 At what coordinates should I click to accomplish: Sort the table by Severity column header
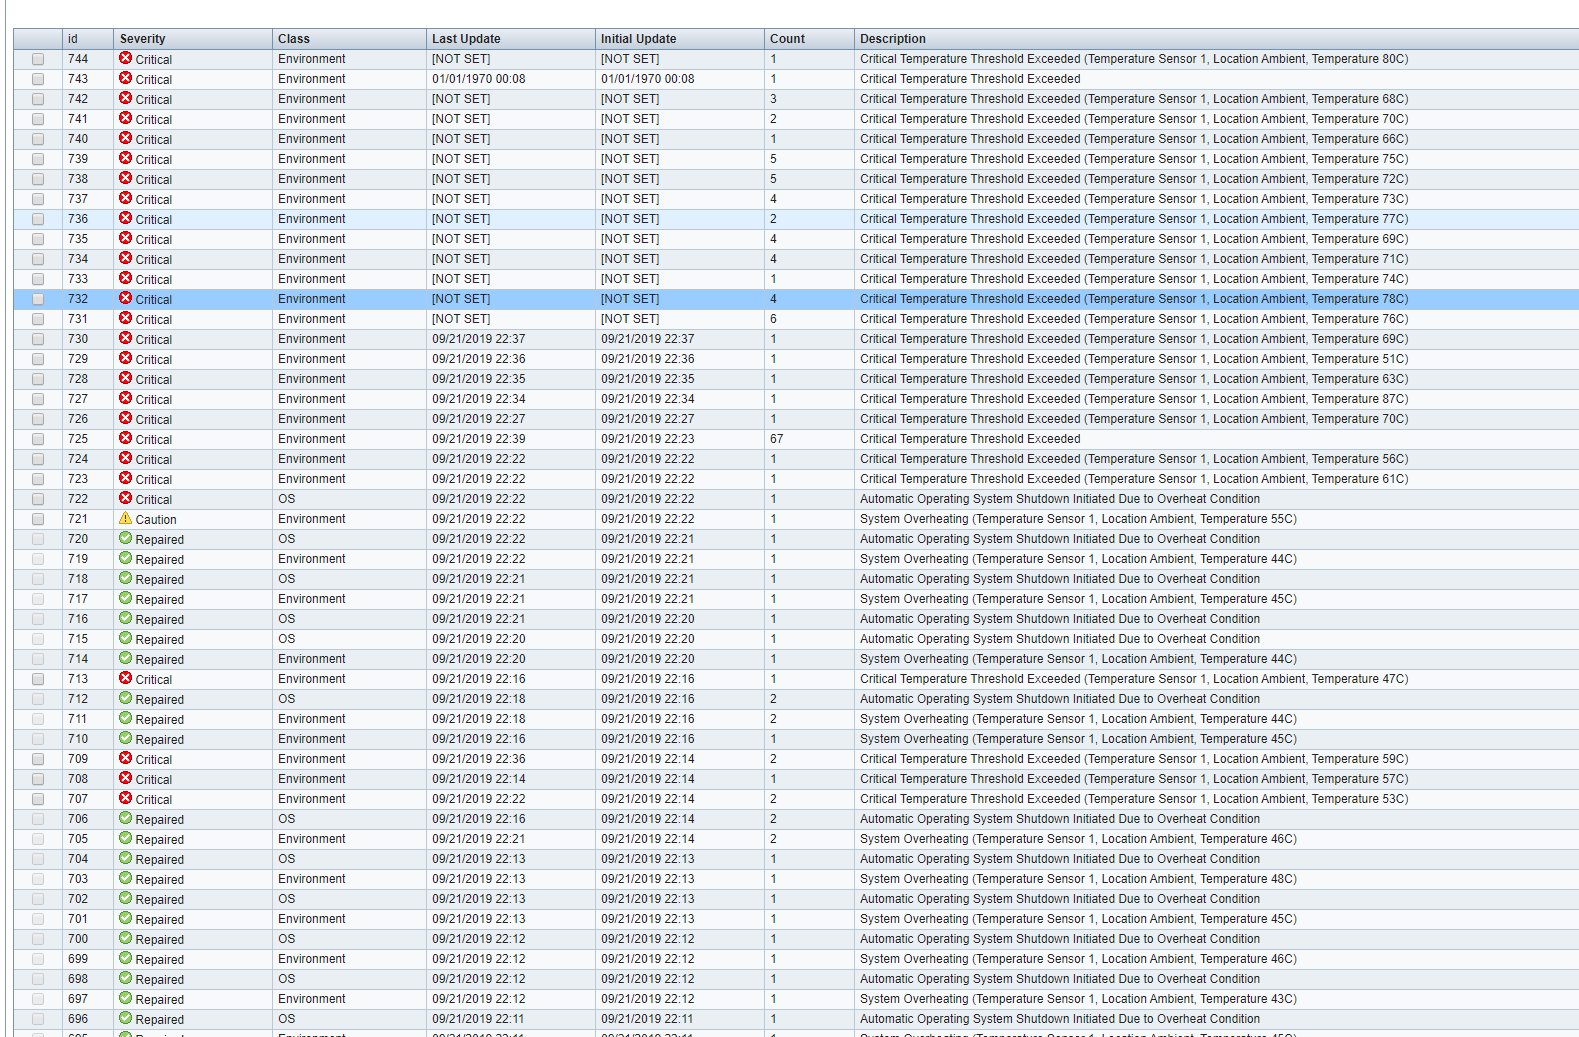(x=143, y=39)
